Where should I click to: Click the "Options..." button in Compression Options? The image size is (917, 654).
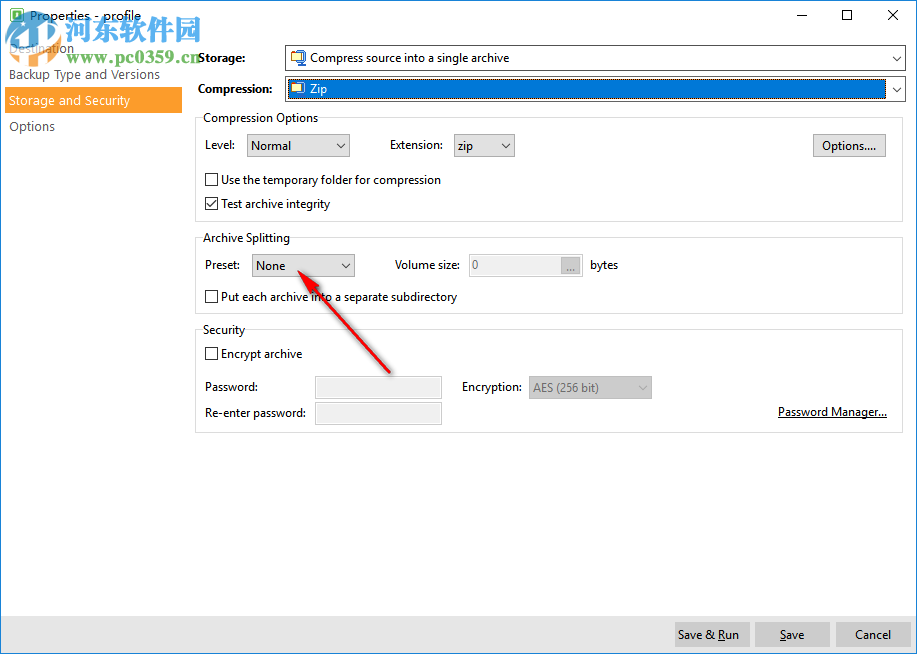point(848,145)
